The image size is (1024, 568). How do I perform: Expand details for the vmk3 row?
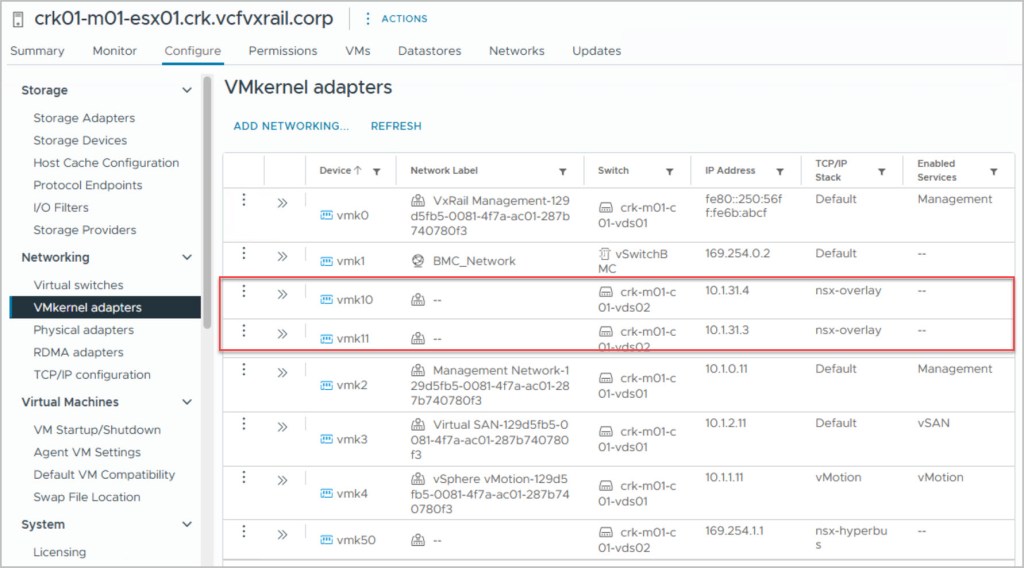tap(282, 427)
